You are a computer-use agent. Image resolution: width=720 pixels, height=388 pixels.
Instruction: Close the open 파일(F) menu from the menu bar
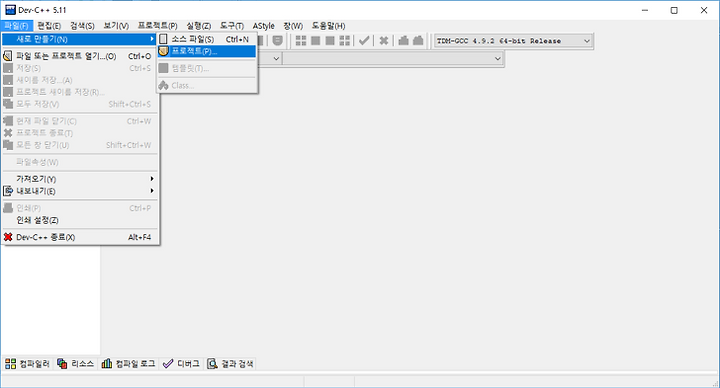coord(17,26)
